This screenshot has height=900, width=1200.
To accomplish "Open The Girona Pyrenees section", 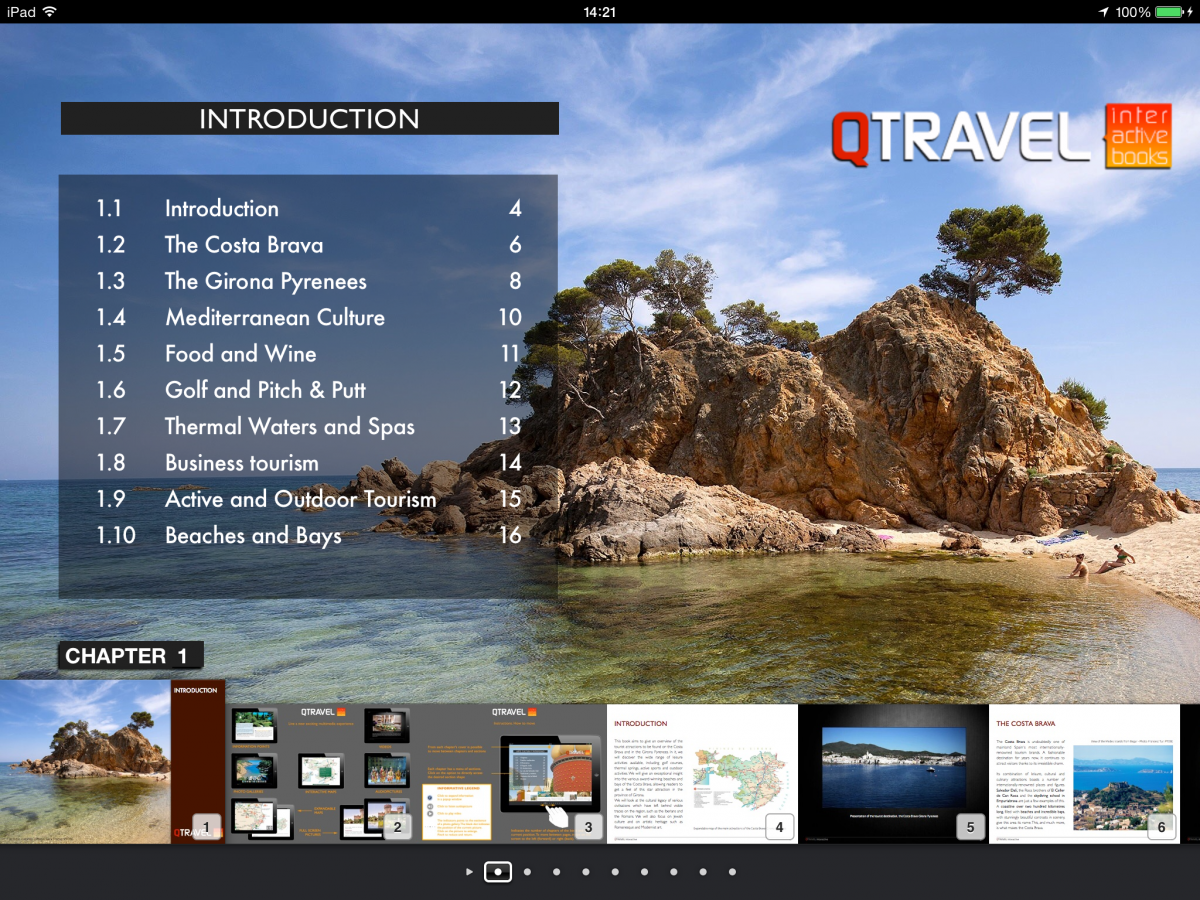I will (x=309, y=281).
